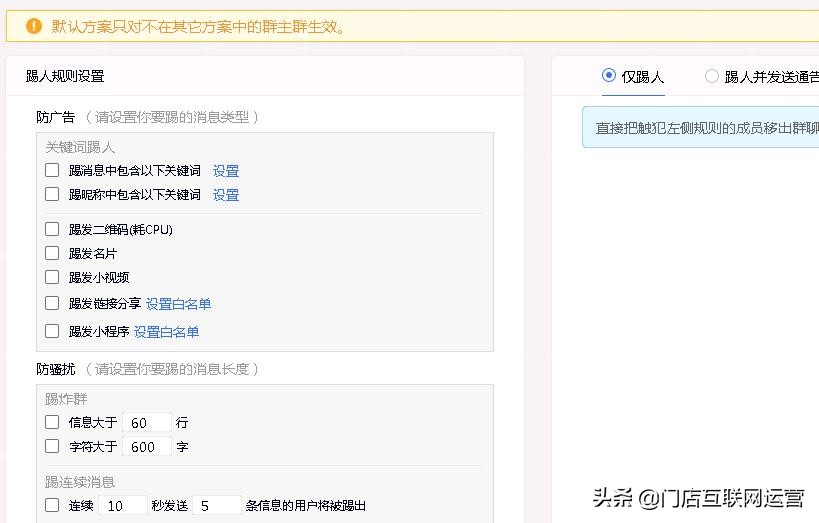The image size is (819, 523).
Task: Toggle 踢发小程序 checkbox
Action: click(x=52, y=331)
